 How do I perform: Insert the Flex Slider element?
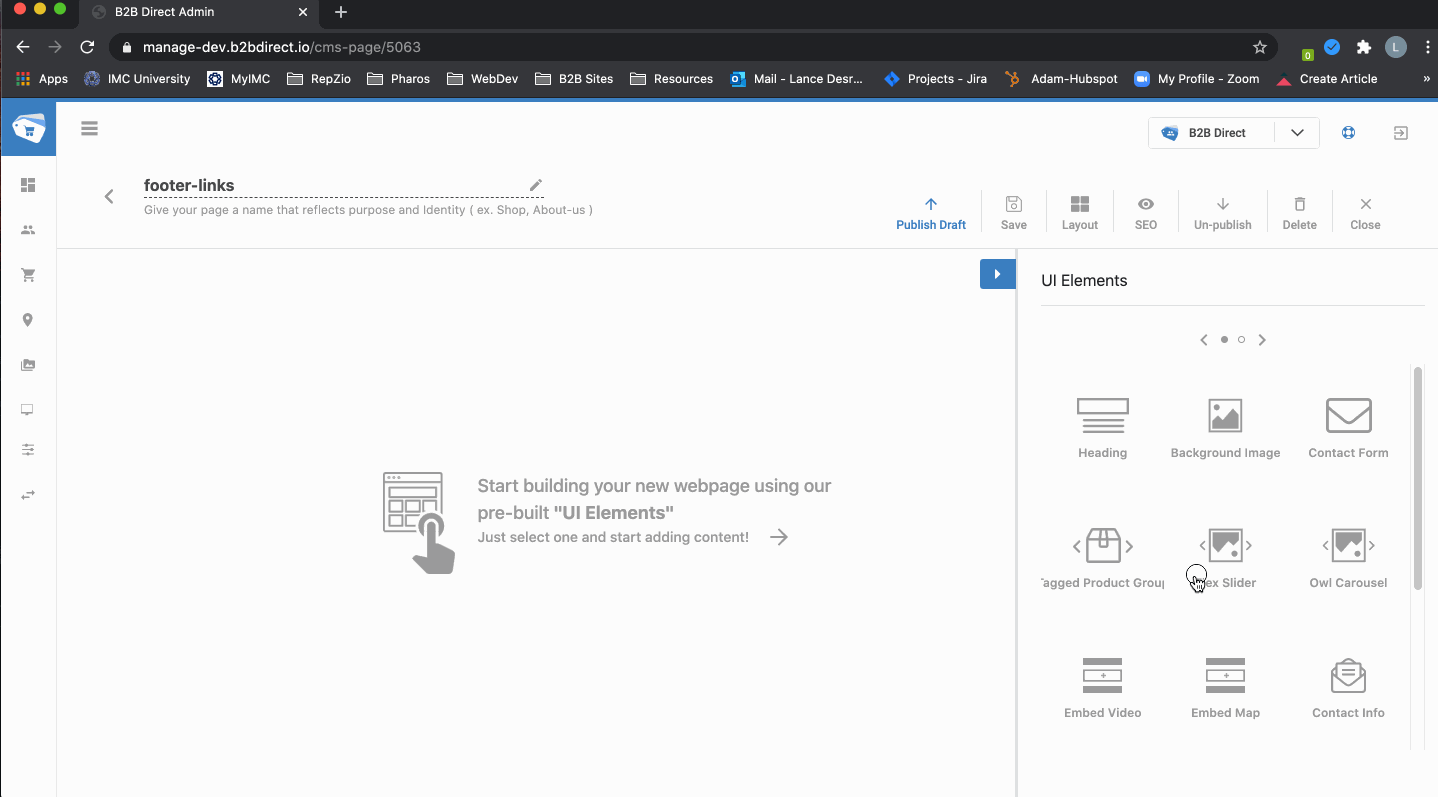tap(1225, 558)
